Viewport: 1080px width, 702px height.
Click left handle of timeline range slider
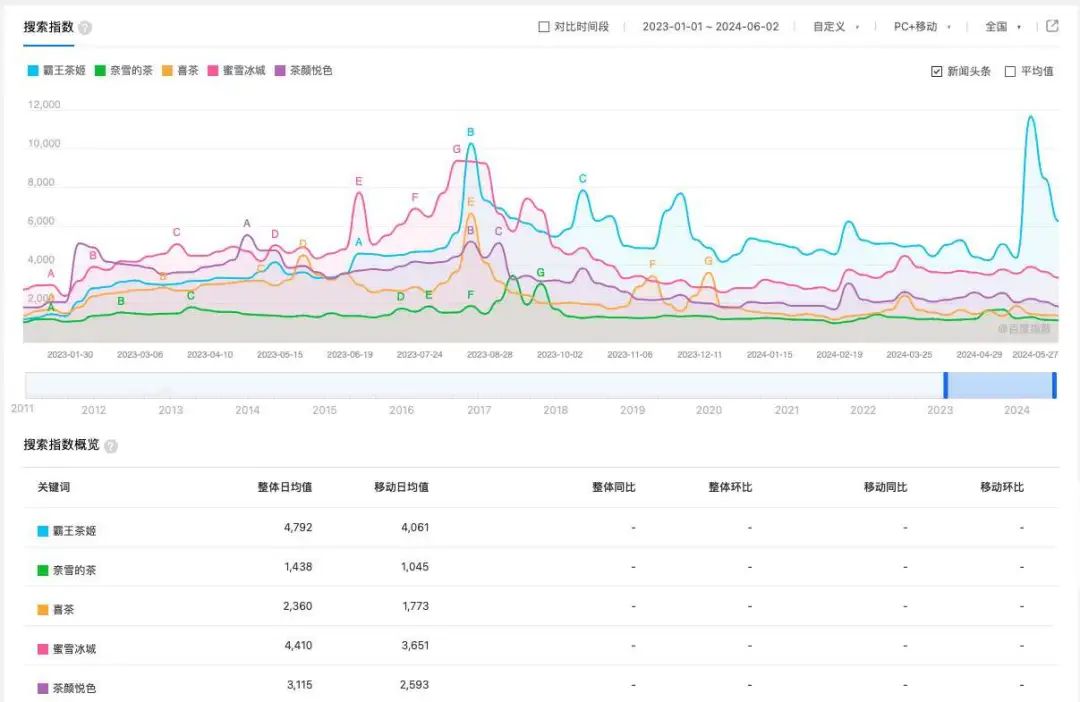coord(946,385)
